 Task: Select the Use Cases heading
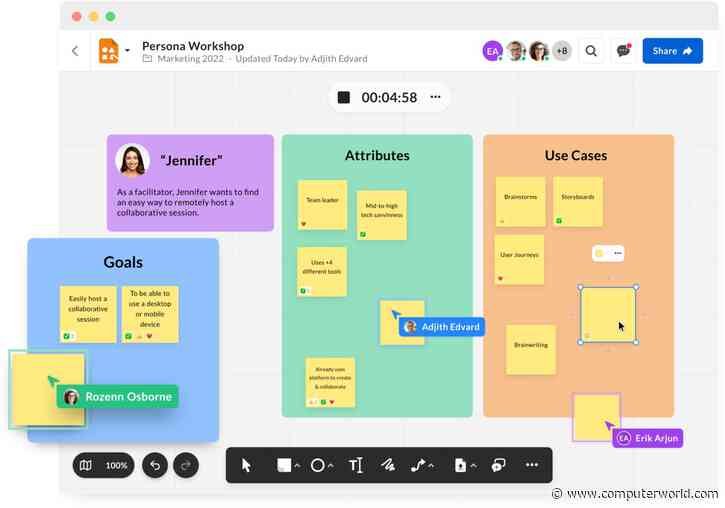point(576,155)
